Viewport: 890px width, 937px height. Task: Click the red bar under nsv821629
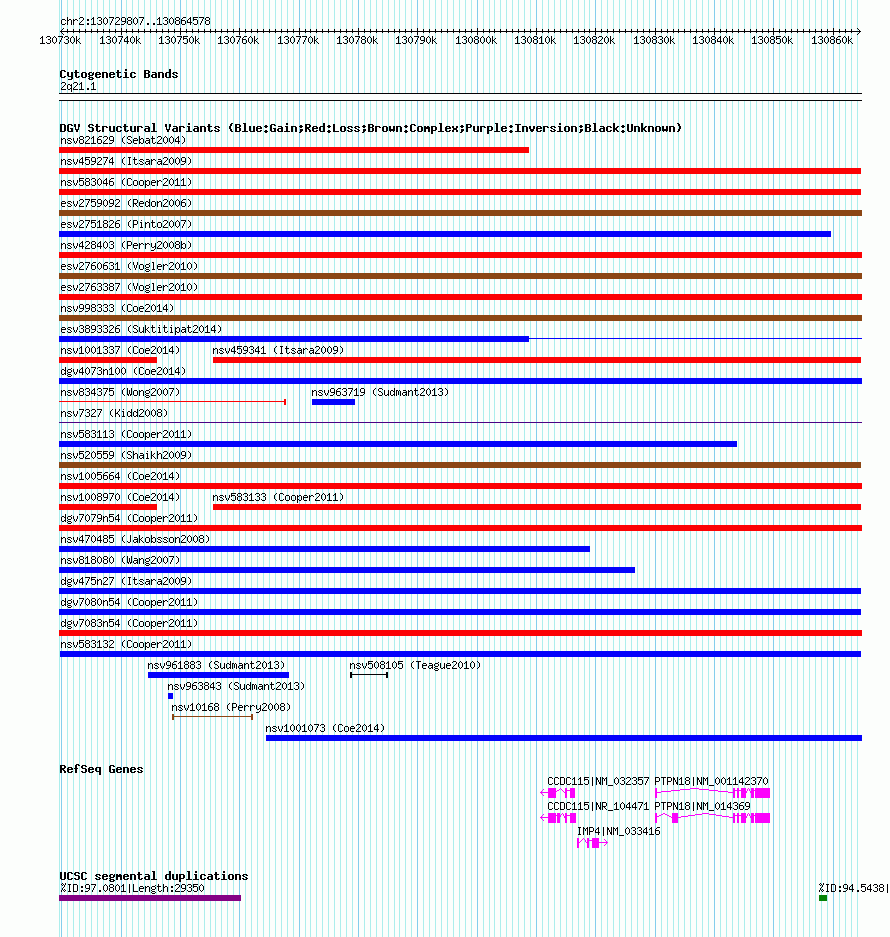click(294, 150)
